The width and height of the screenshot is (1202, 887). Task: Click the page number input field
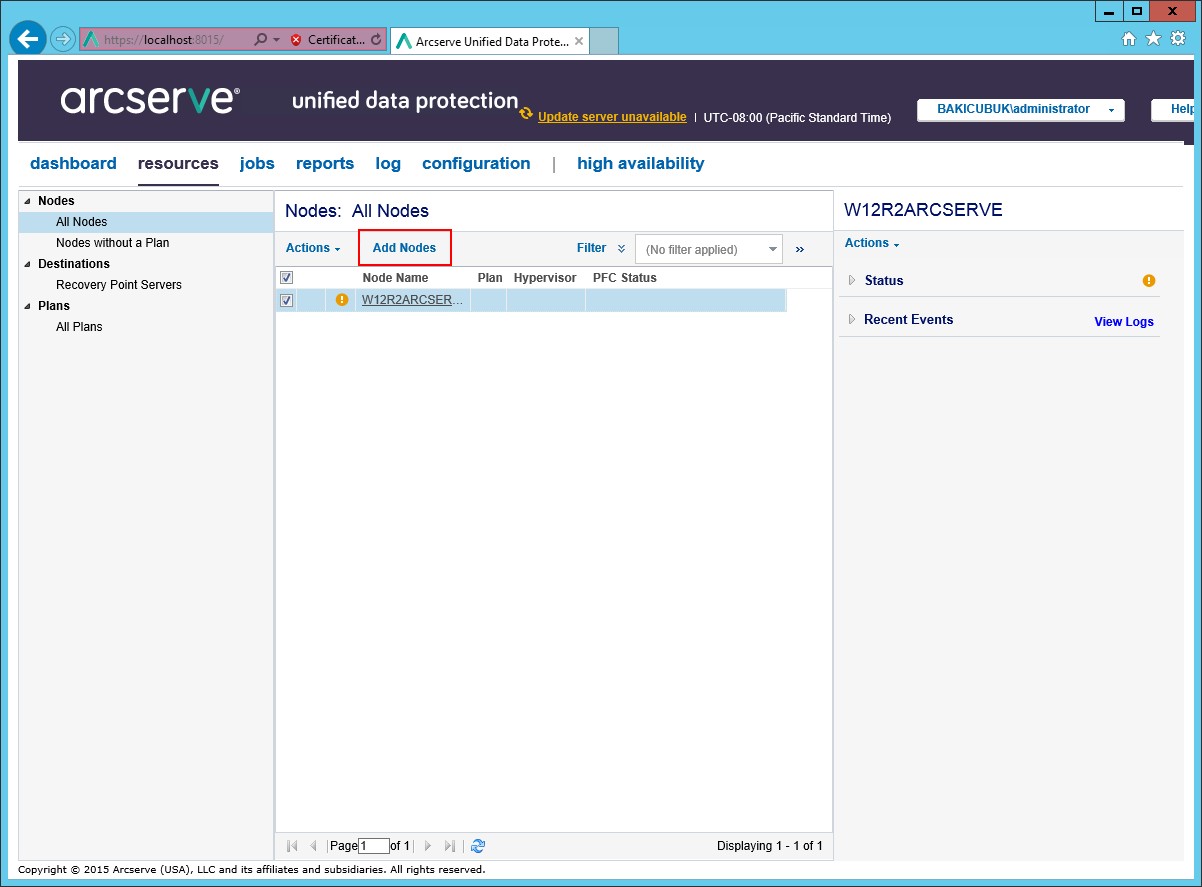[x=374, y=846]
